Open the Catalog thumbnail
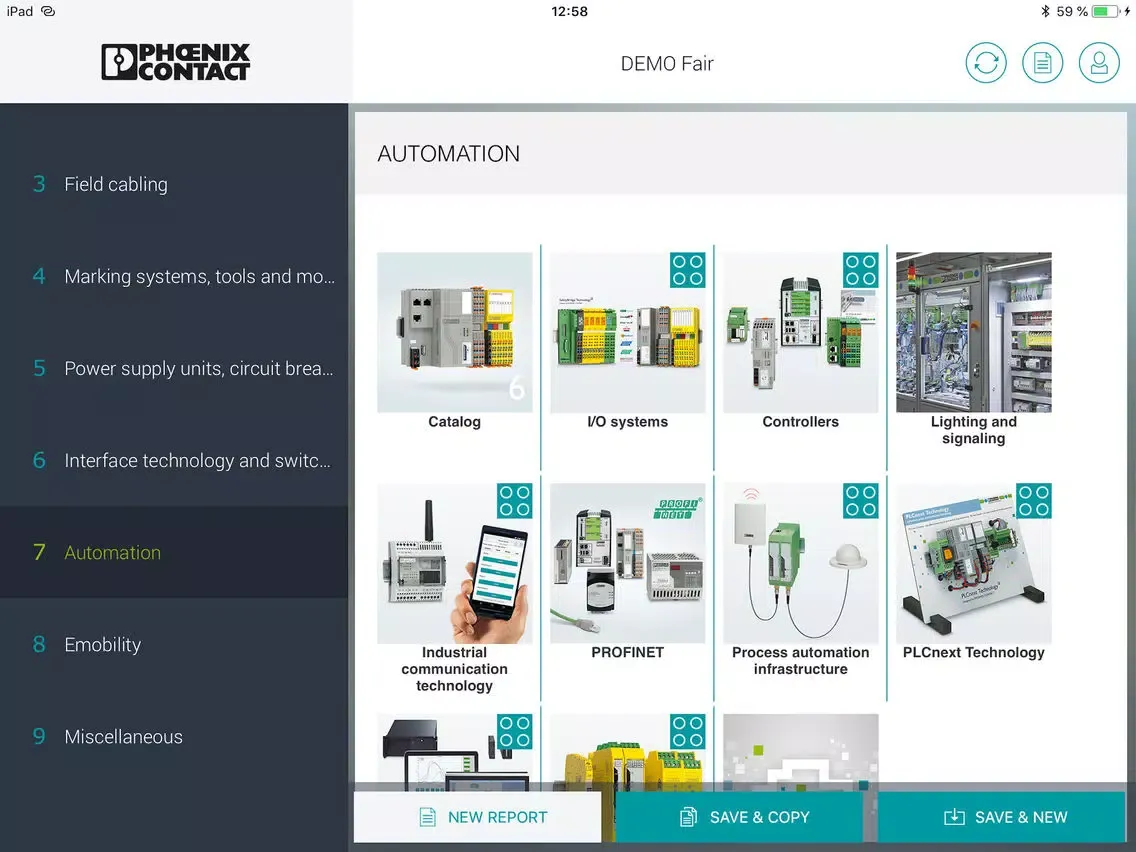1136x852 pixels. 454,333
